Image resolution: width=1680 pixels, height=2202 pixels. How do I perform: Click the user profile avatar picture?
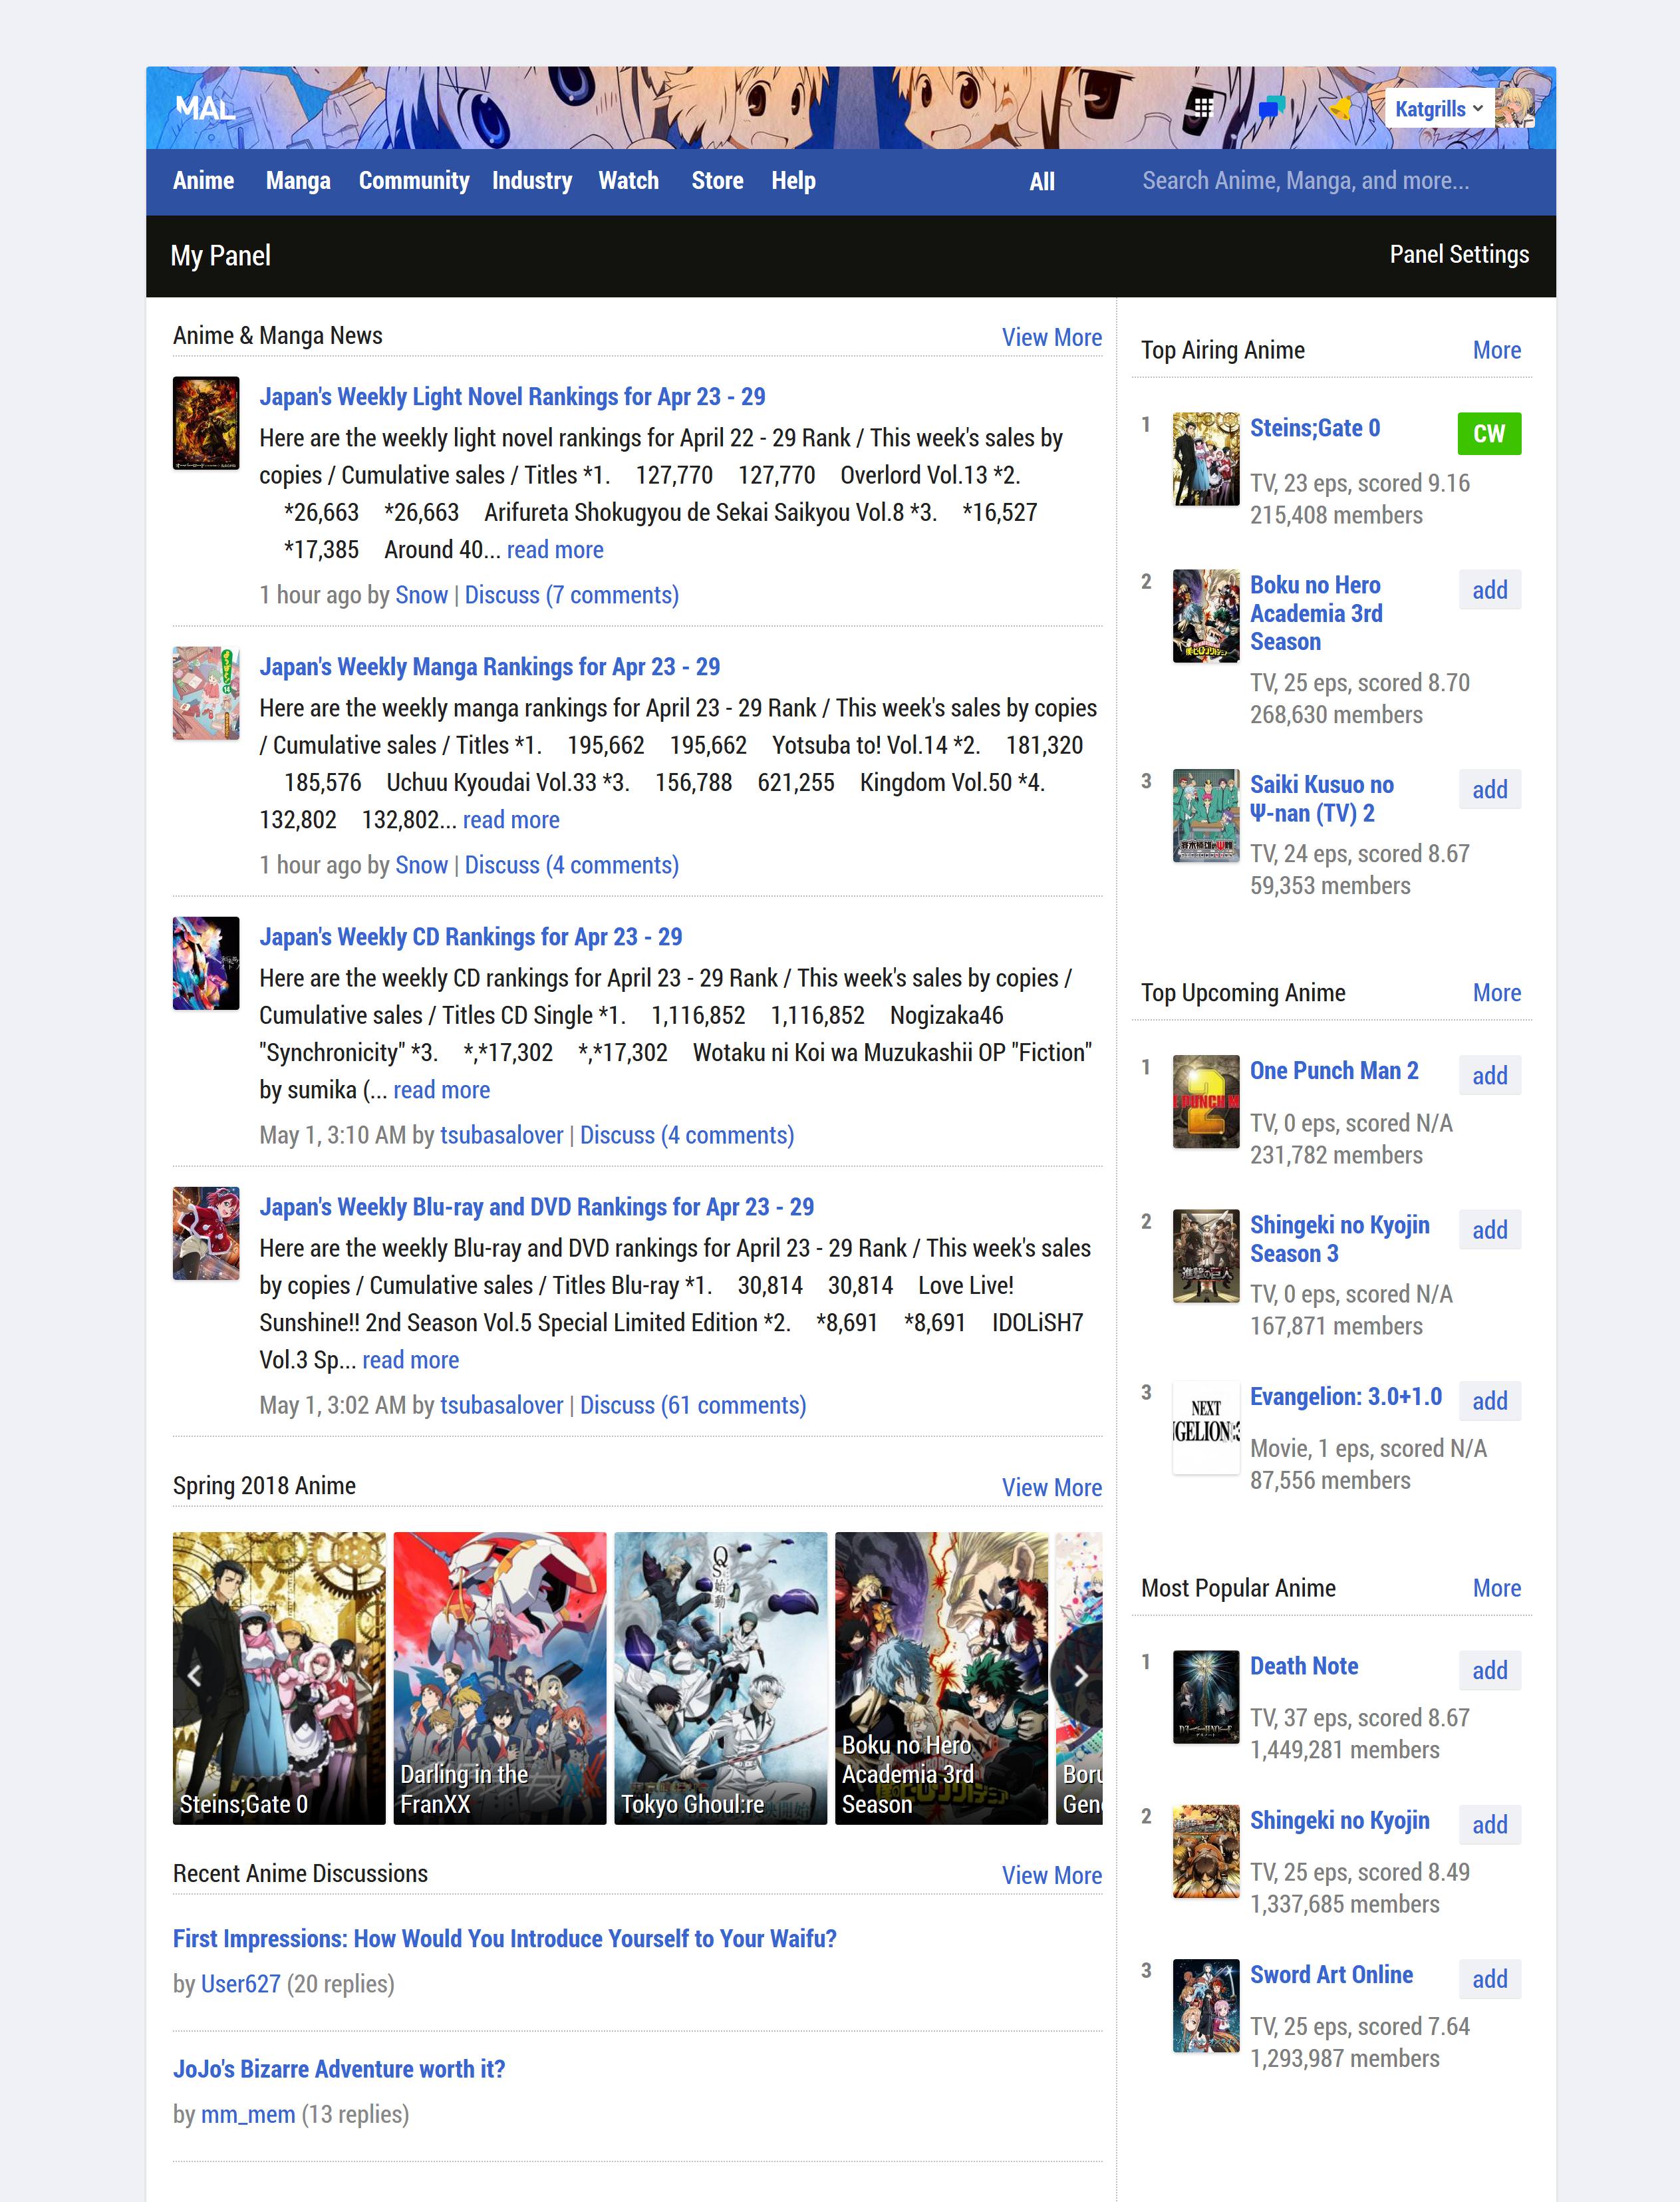[1514, 107]
